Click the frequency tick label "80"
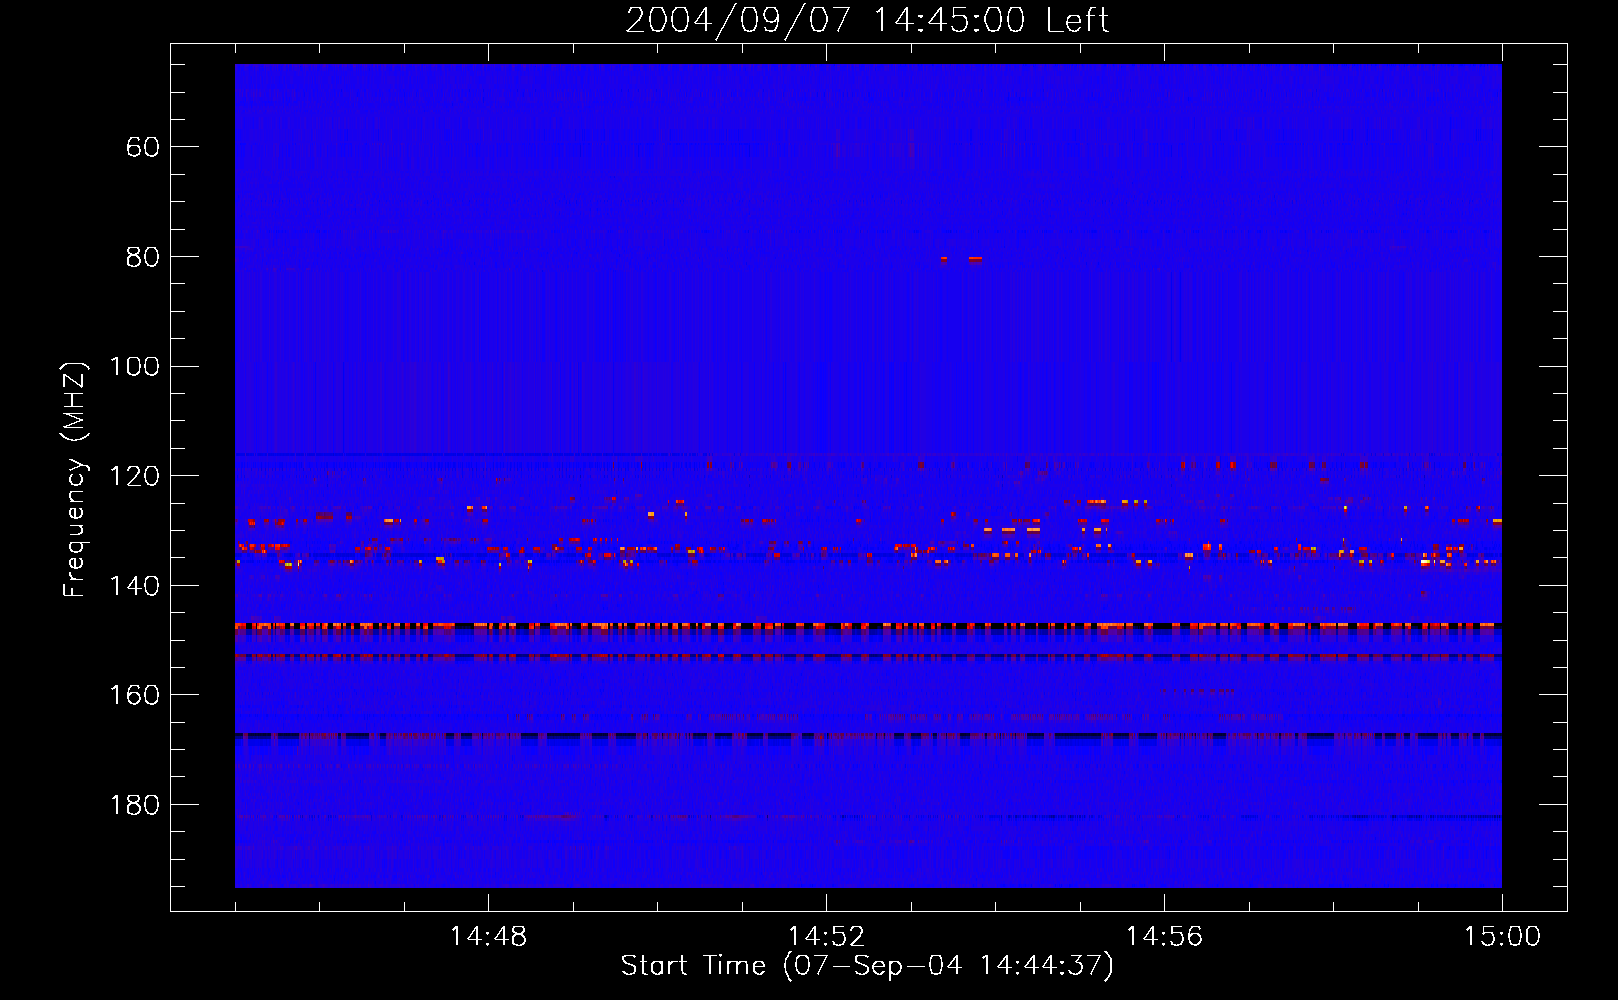 (x=143, y=258)
